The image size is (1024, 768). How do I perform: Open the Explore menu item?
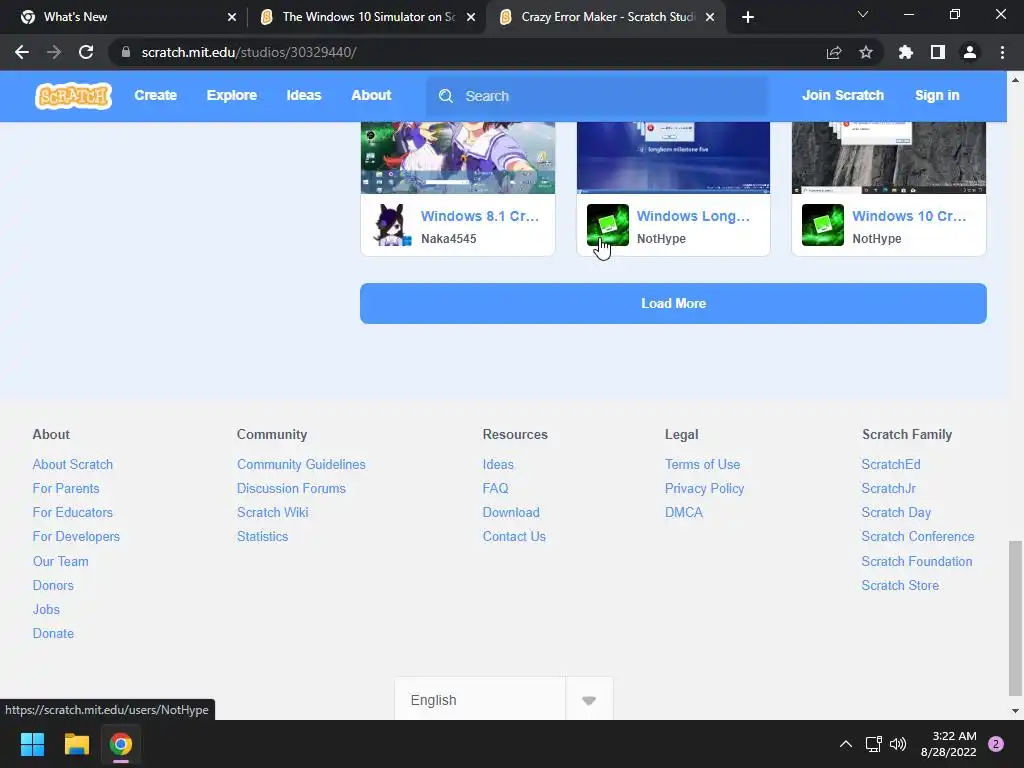tap(232, 95)
